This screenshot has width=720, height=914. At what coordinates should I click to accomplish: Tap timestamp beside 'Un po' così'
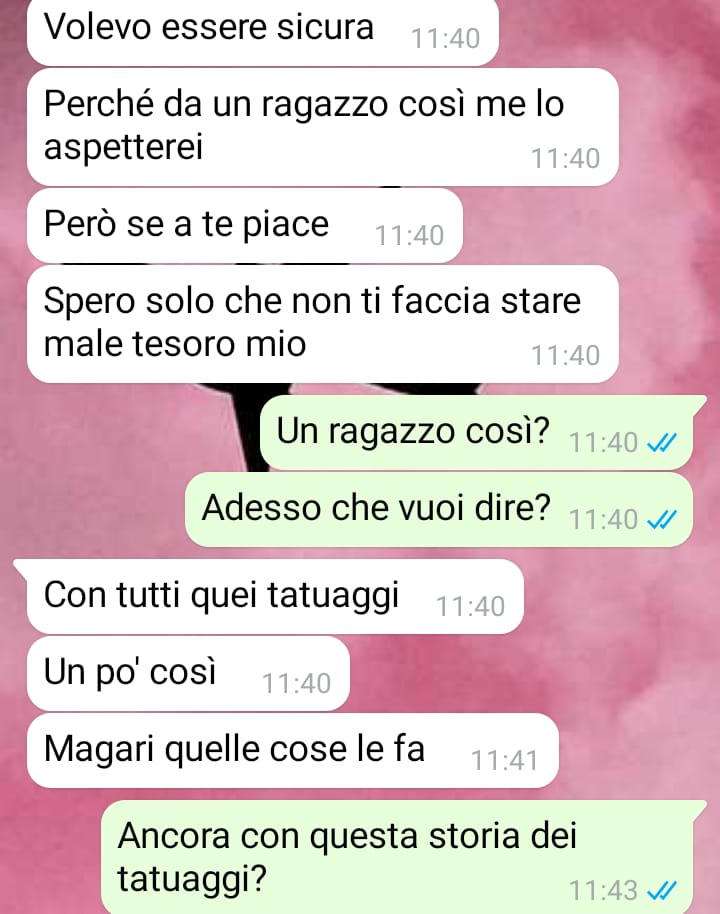(x=296, y=684)
